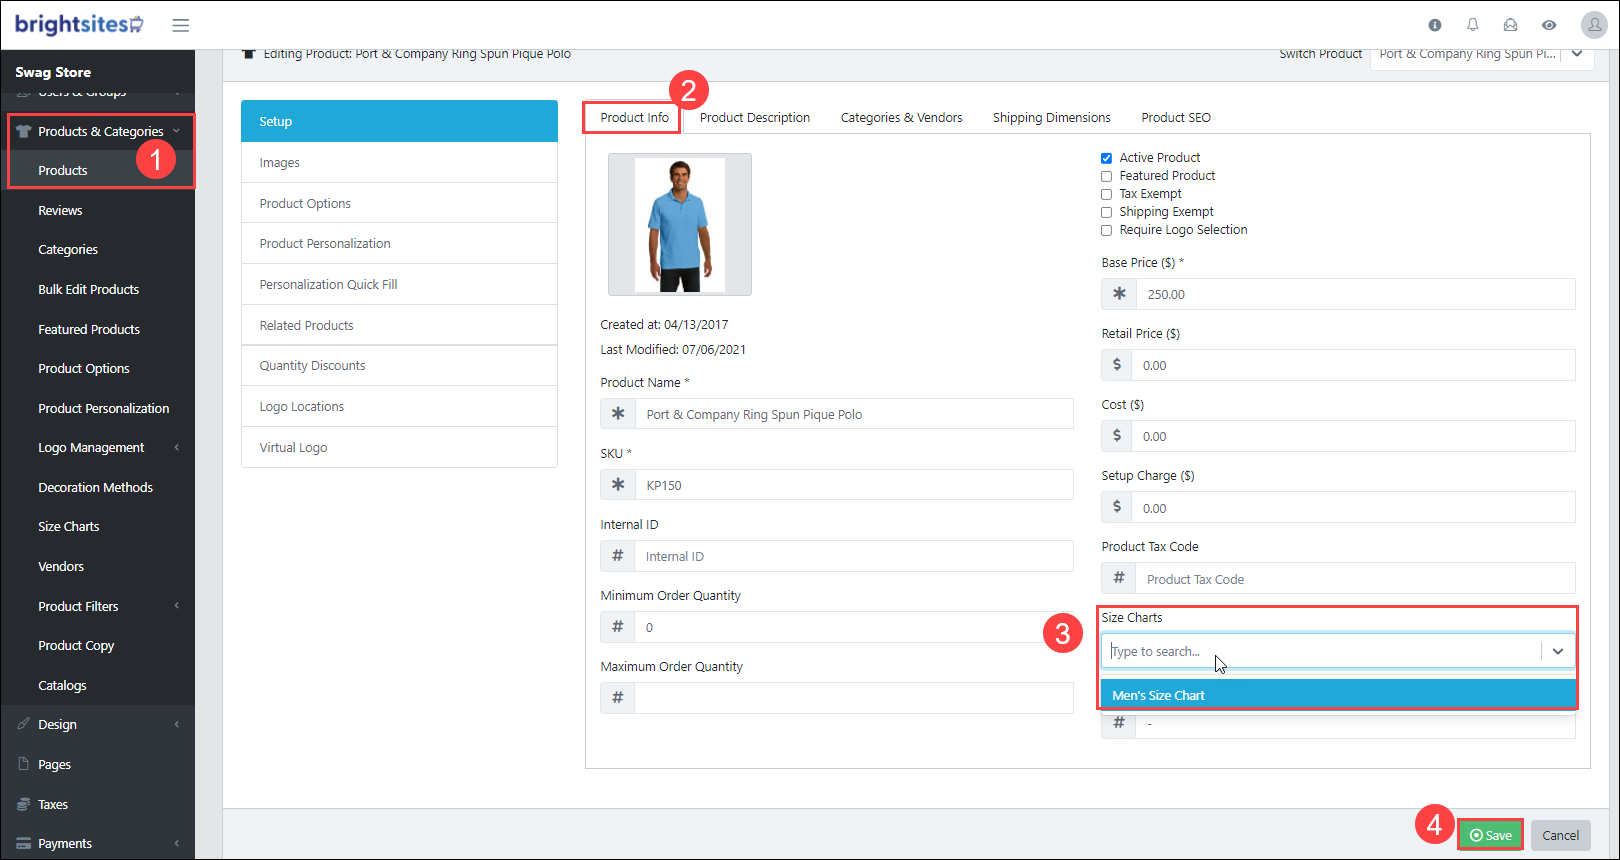
Task: Click the Design paintbrush icon in sidebar
Action: [x=23, y=724]
